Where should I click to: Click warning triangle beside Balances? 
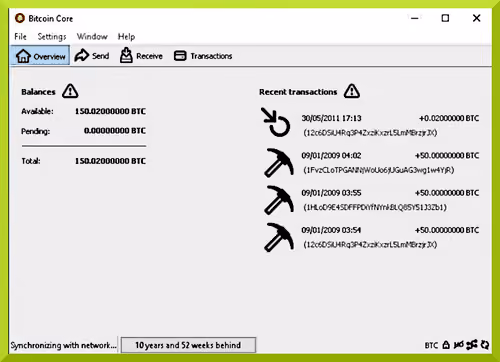point(70,91)
